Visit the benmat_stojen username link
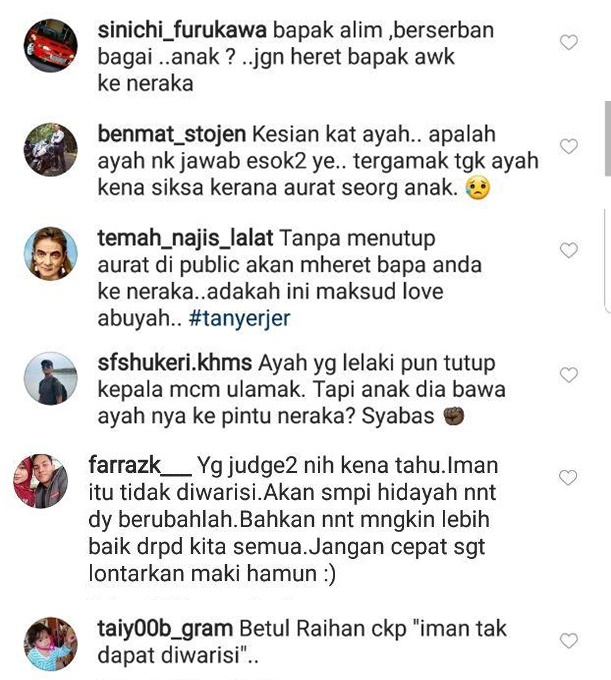This screenshot has height=680, width=611. (172, 134)
